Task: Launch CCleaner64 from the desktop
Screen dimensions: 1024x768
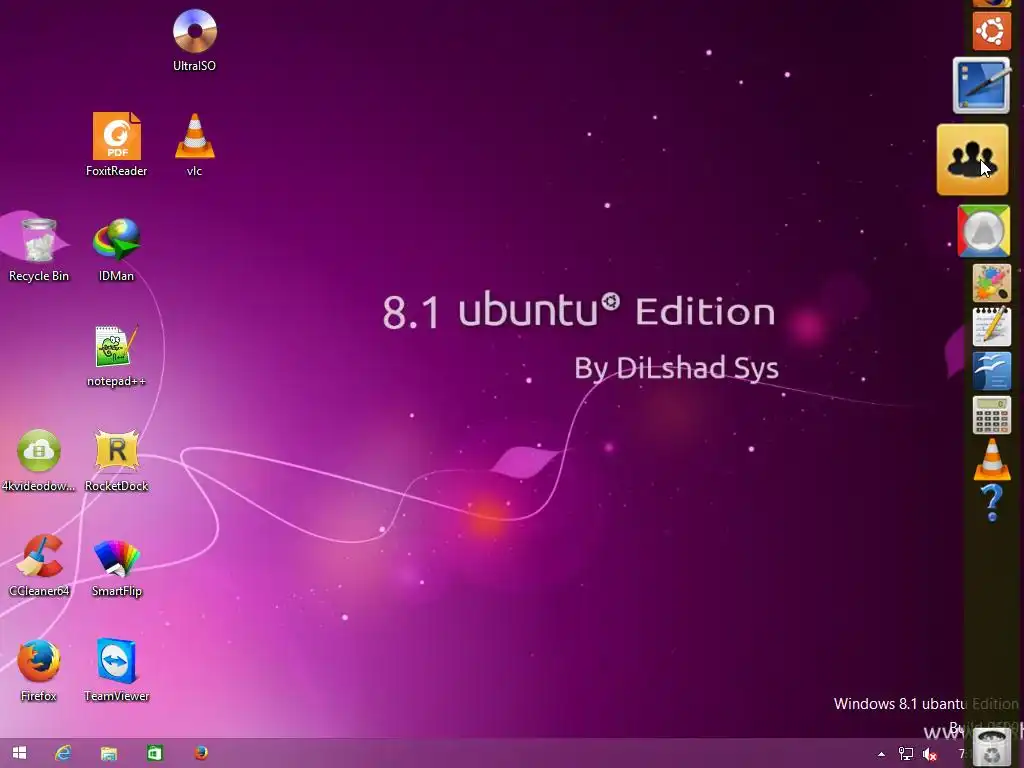Action: (x=39, y=566)
